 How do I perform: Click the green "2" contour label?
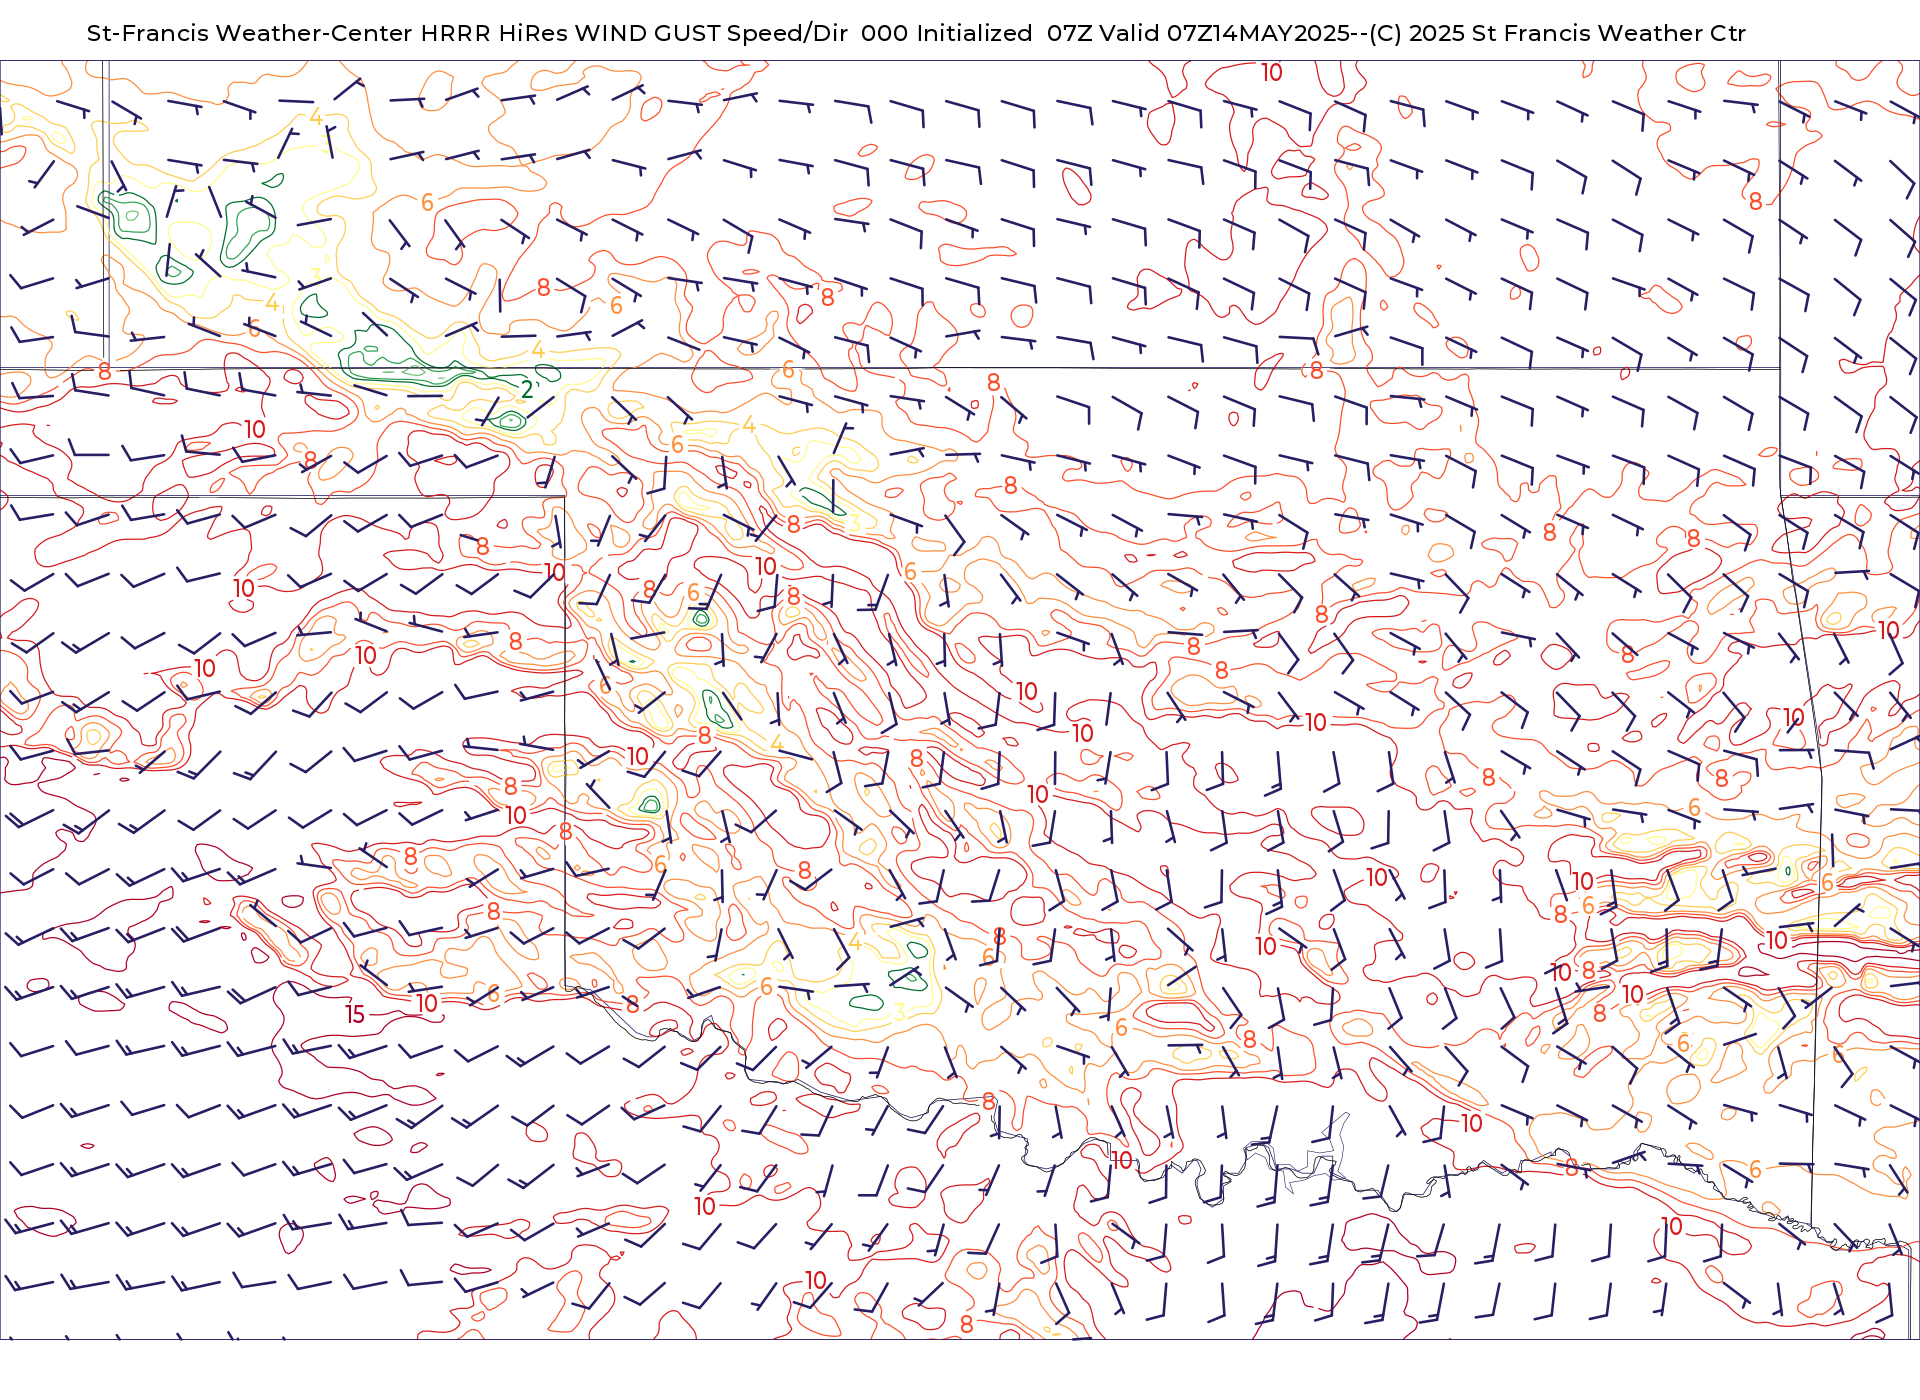[527, 389]
